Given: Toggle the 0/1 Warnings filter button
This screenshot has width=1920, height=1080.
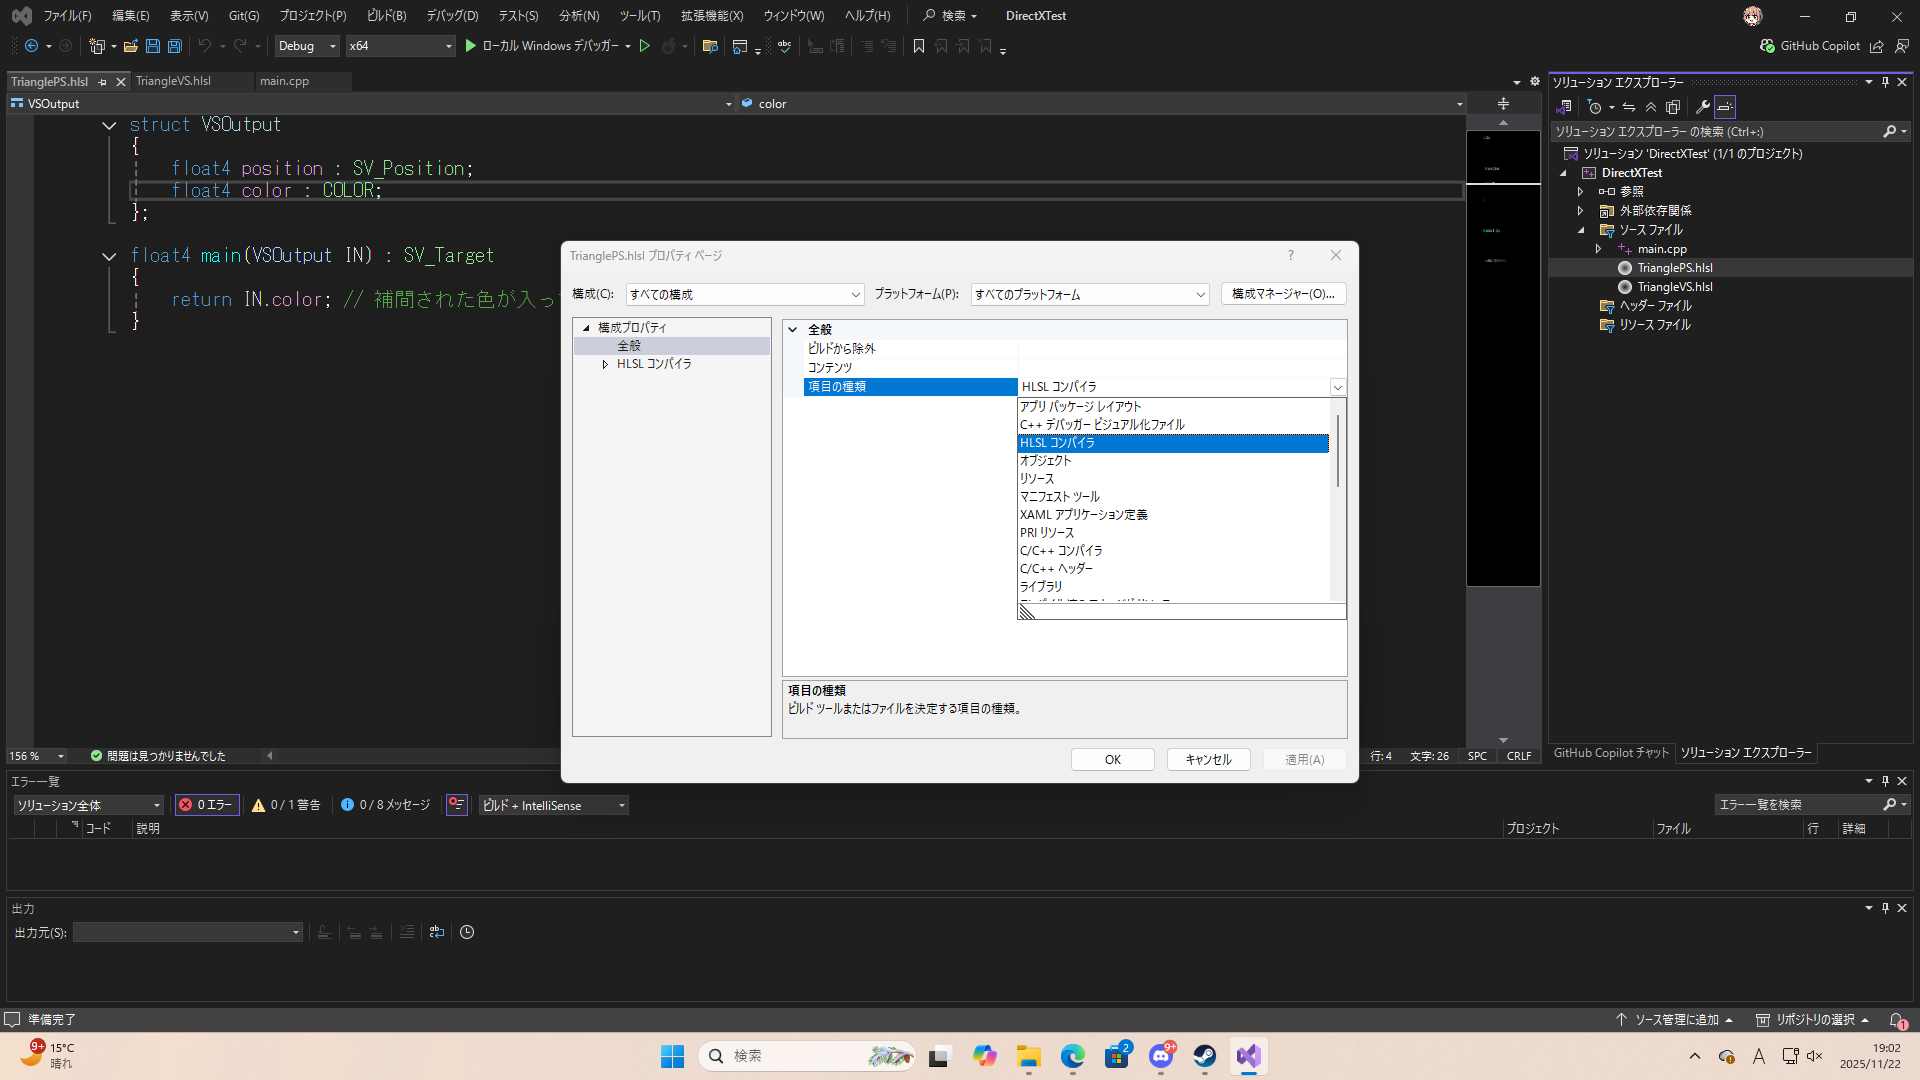Looking at the screenshot, I should pos(287,805).
